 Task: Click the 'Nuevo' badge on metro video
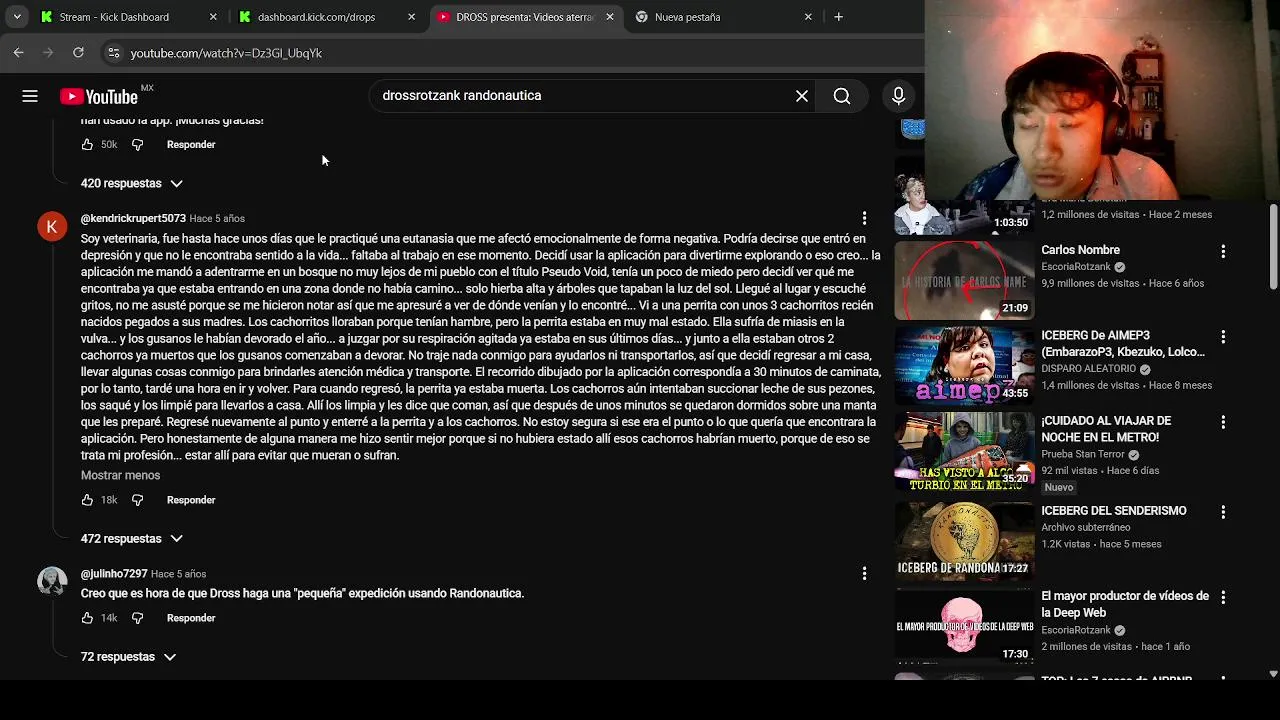tap(1058, 487)
